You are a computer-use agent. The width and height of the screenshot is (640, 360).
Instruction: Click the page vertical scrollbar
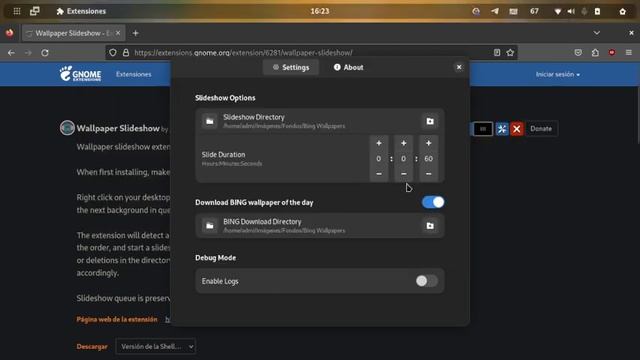click(637, 115)
